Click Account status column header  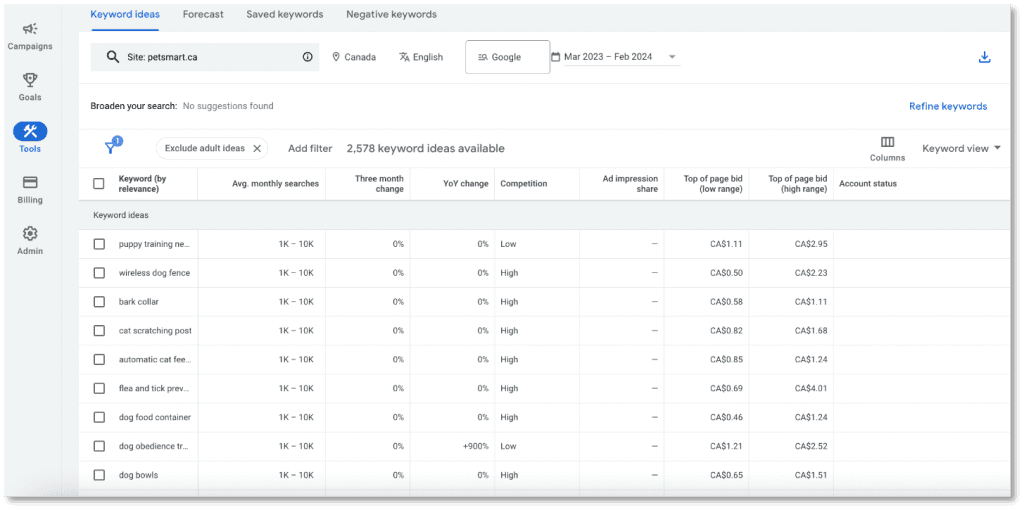[868, 183]
